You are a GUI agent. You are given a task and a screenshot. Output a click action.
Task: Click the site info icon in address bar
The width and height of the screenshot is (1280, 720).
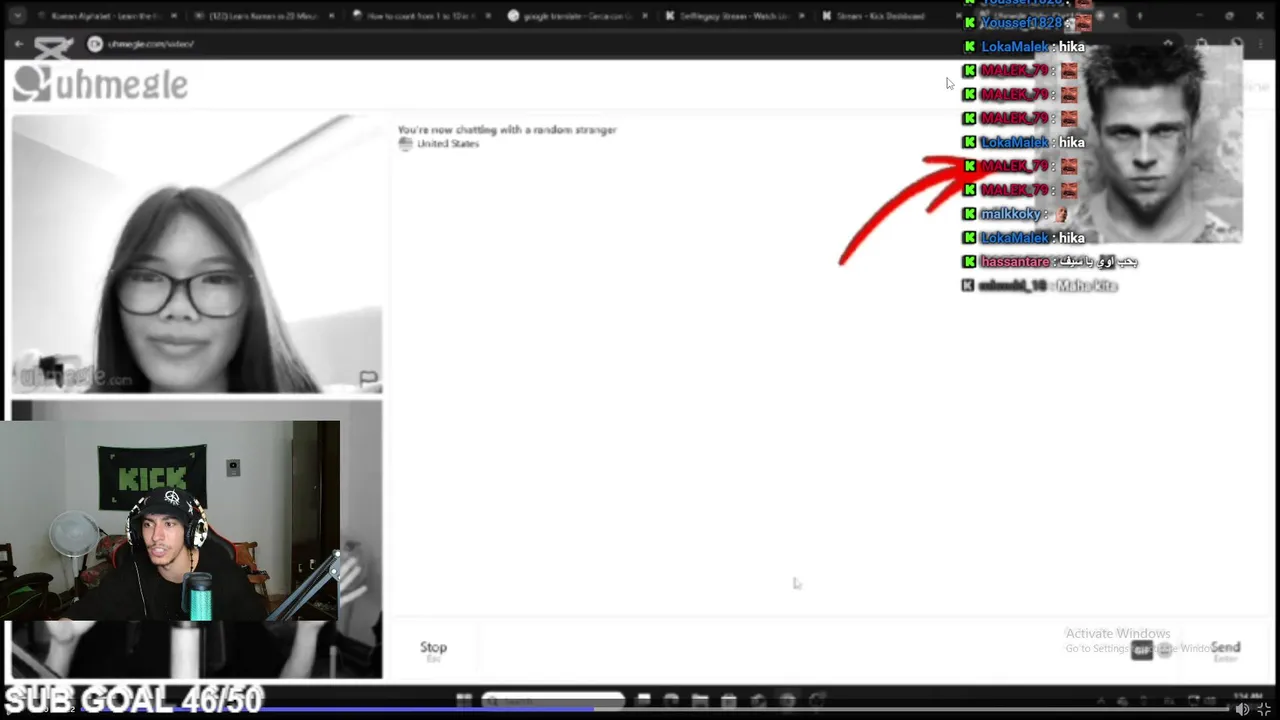(95, 44)
